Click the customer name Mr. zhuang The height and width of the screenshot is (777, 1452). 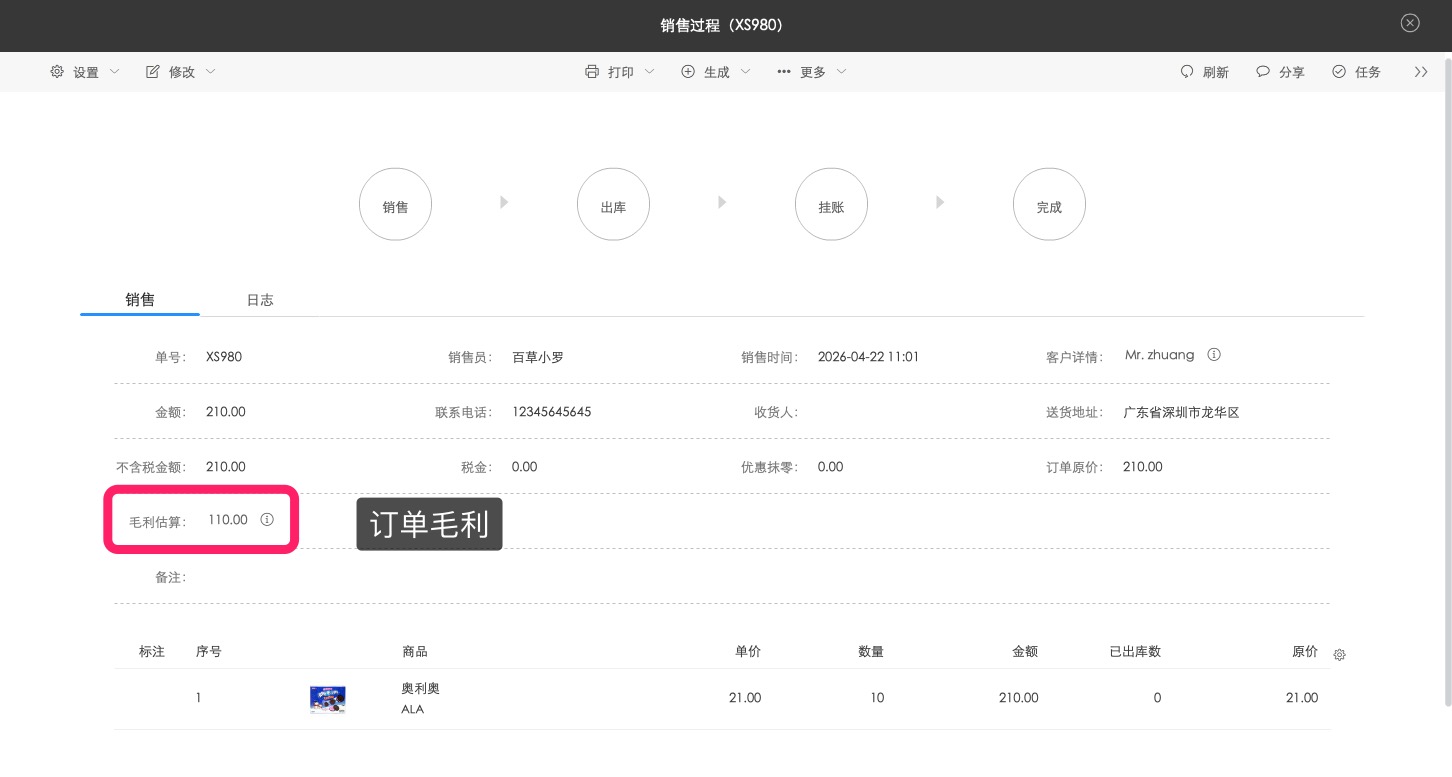click(1159, 355)
